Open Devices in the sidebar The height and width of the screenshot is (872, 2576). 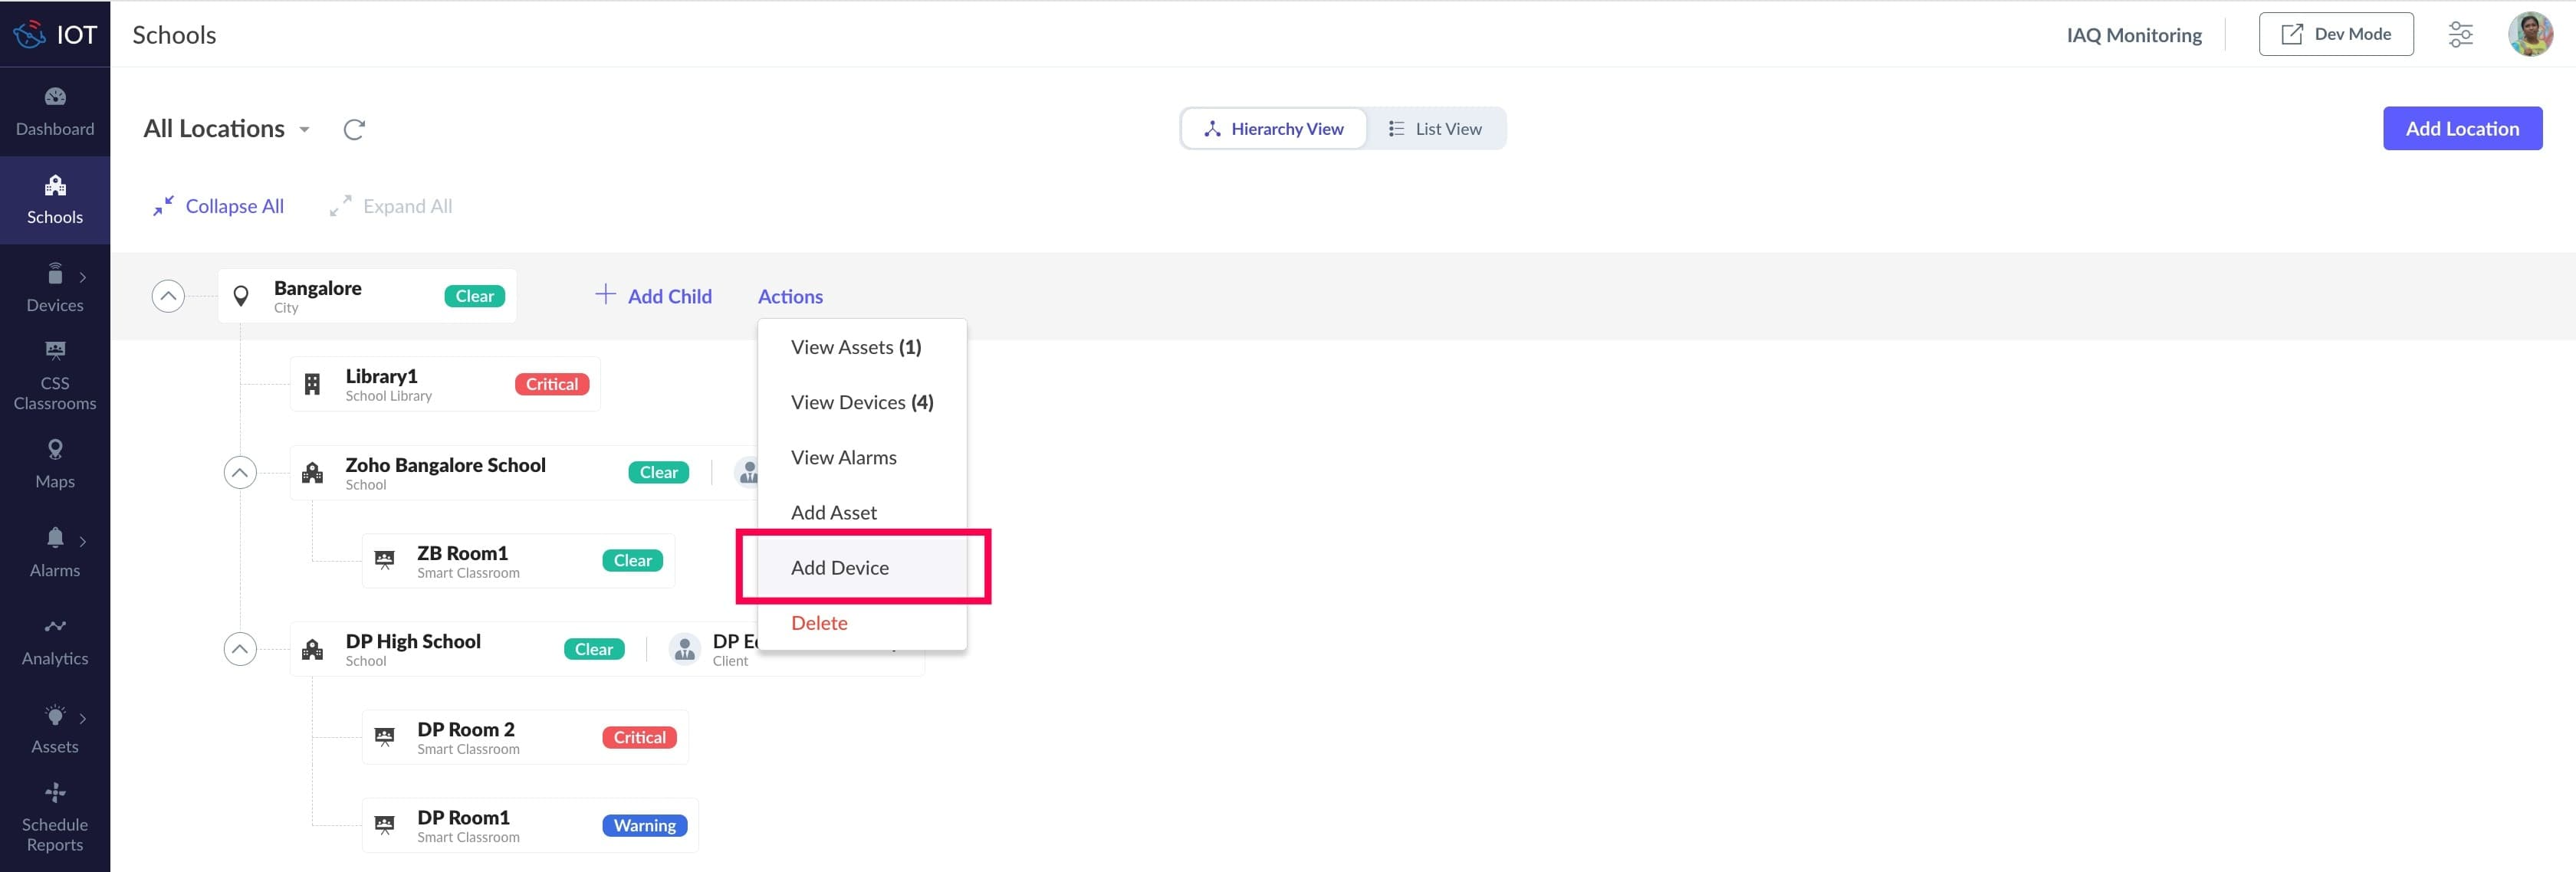click(x=55, y=288)
